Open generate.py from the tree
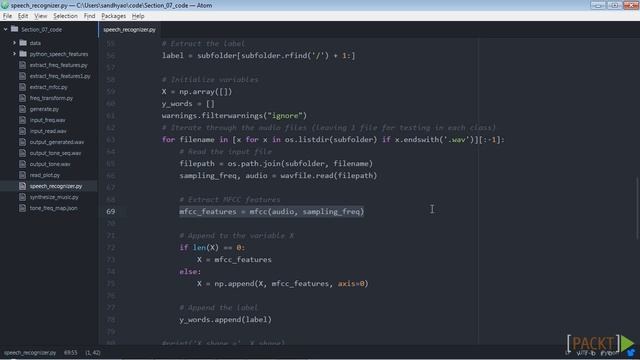Viewport: 640px width, 360px height. point(44,109)
